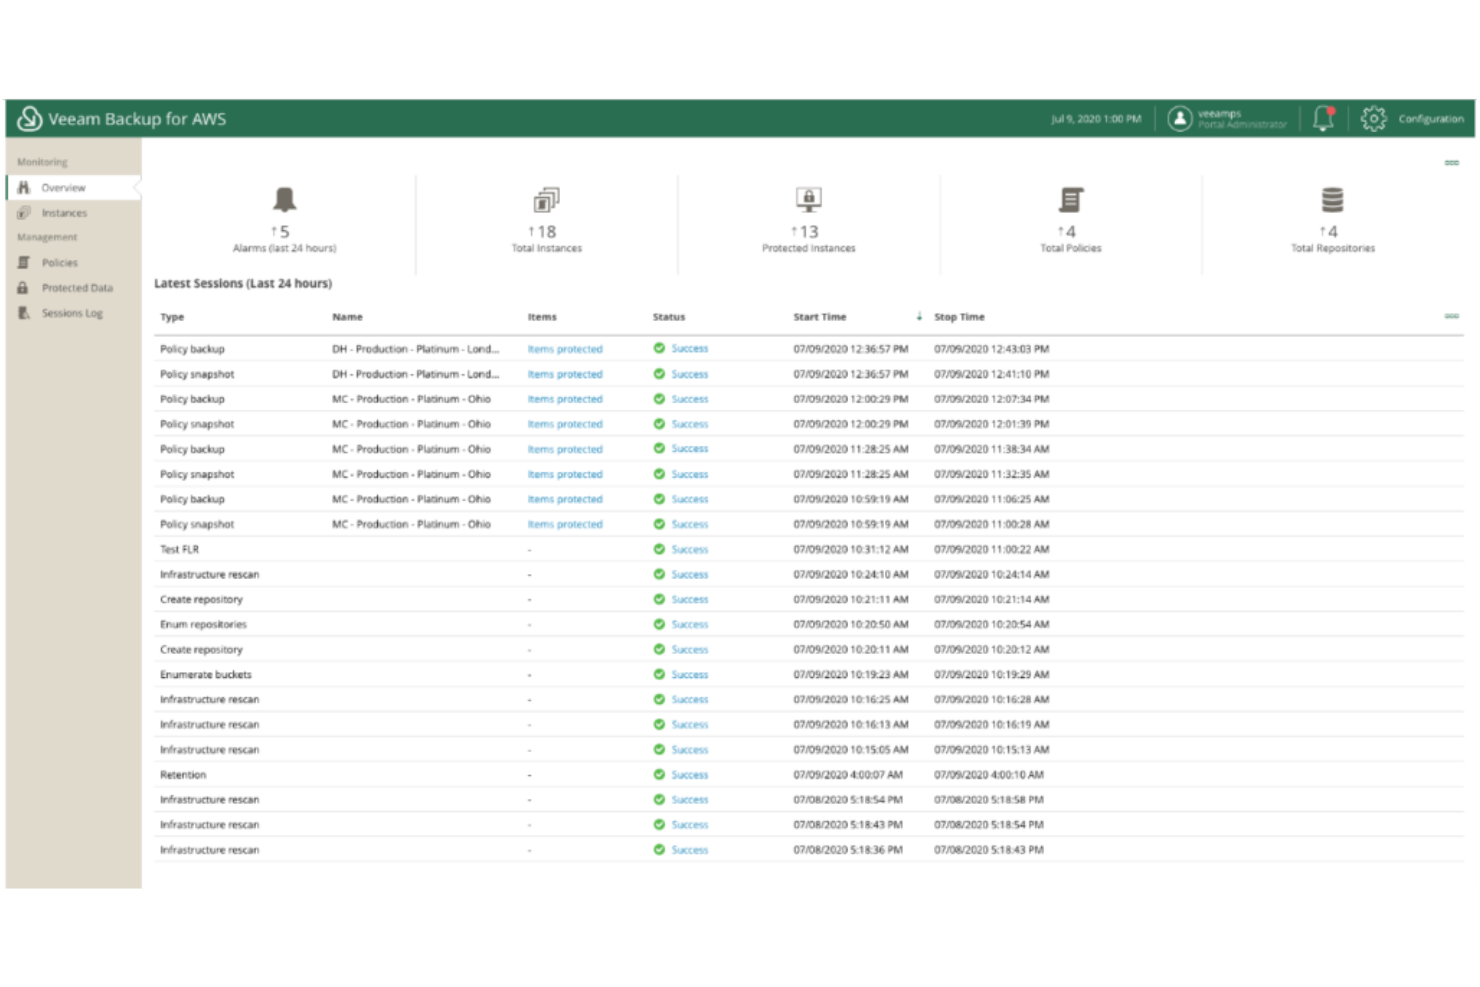The width and height of the screenshot is (1480, 987).
Task: Click the Total Repositories database icon
Action: 1331,198
